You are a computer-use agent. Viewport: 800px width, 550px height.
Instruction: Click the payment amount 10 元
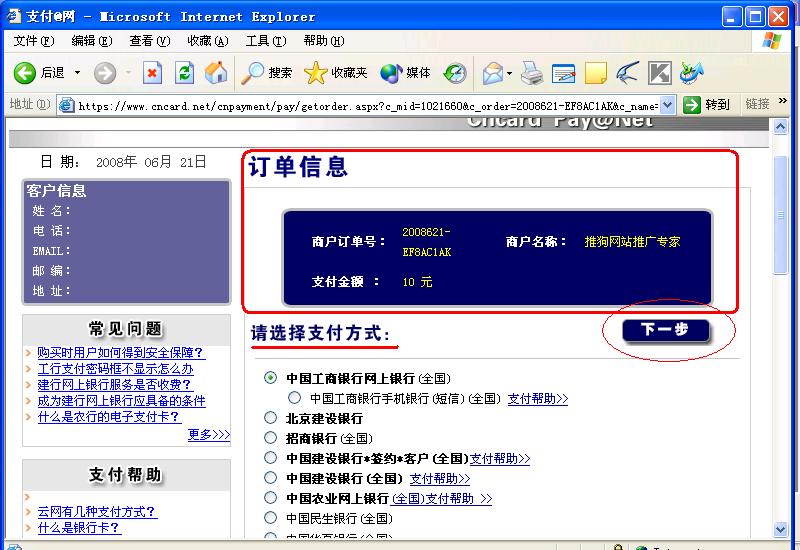click(417, 282)
